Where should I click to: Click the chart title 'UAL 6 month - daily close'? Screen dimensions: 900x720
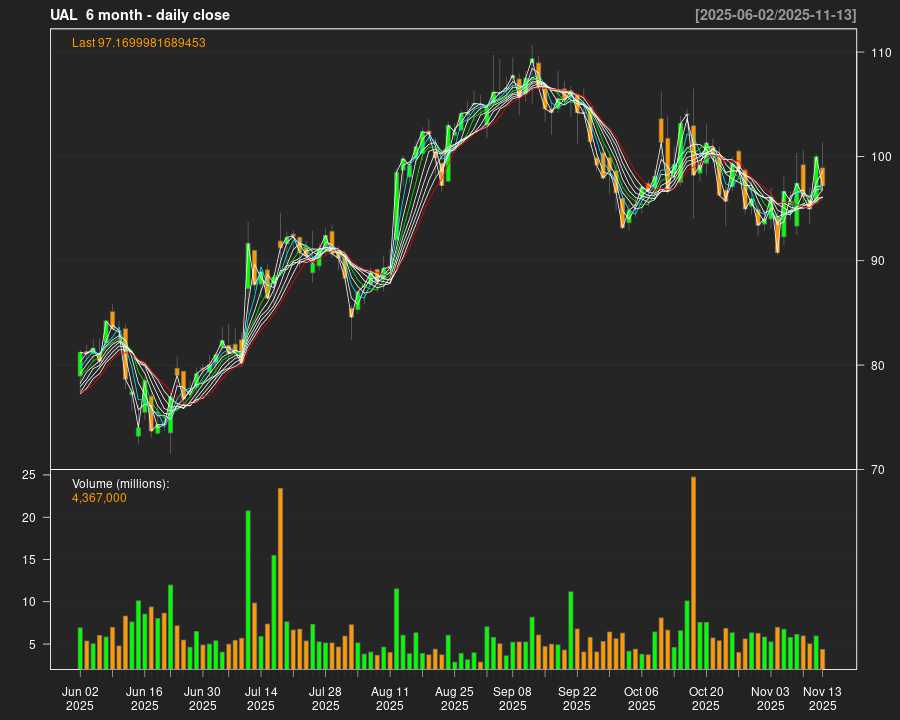[x=140, y=15]
